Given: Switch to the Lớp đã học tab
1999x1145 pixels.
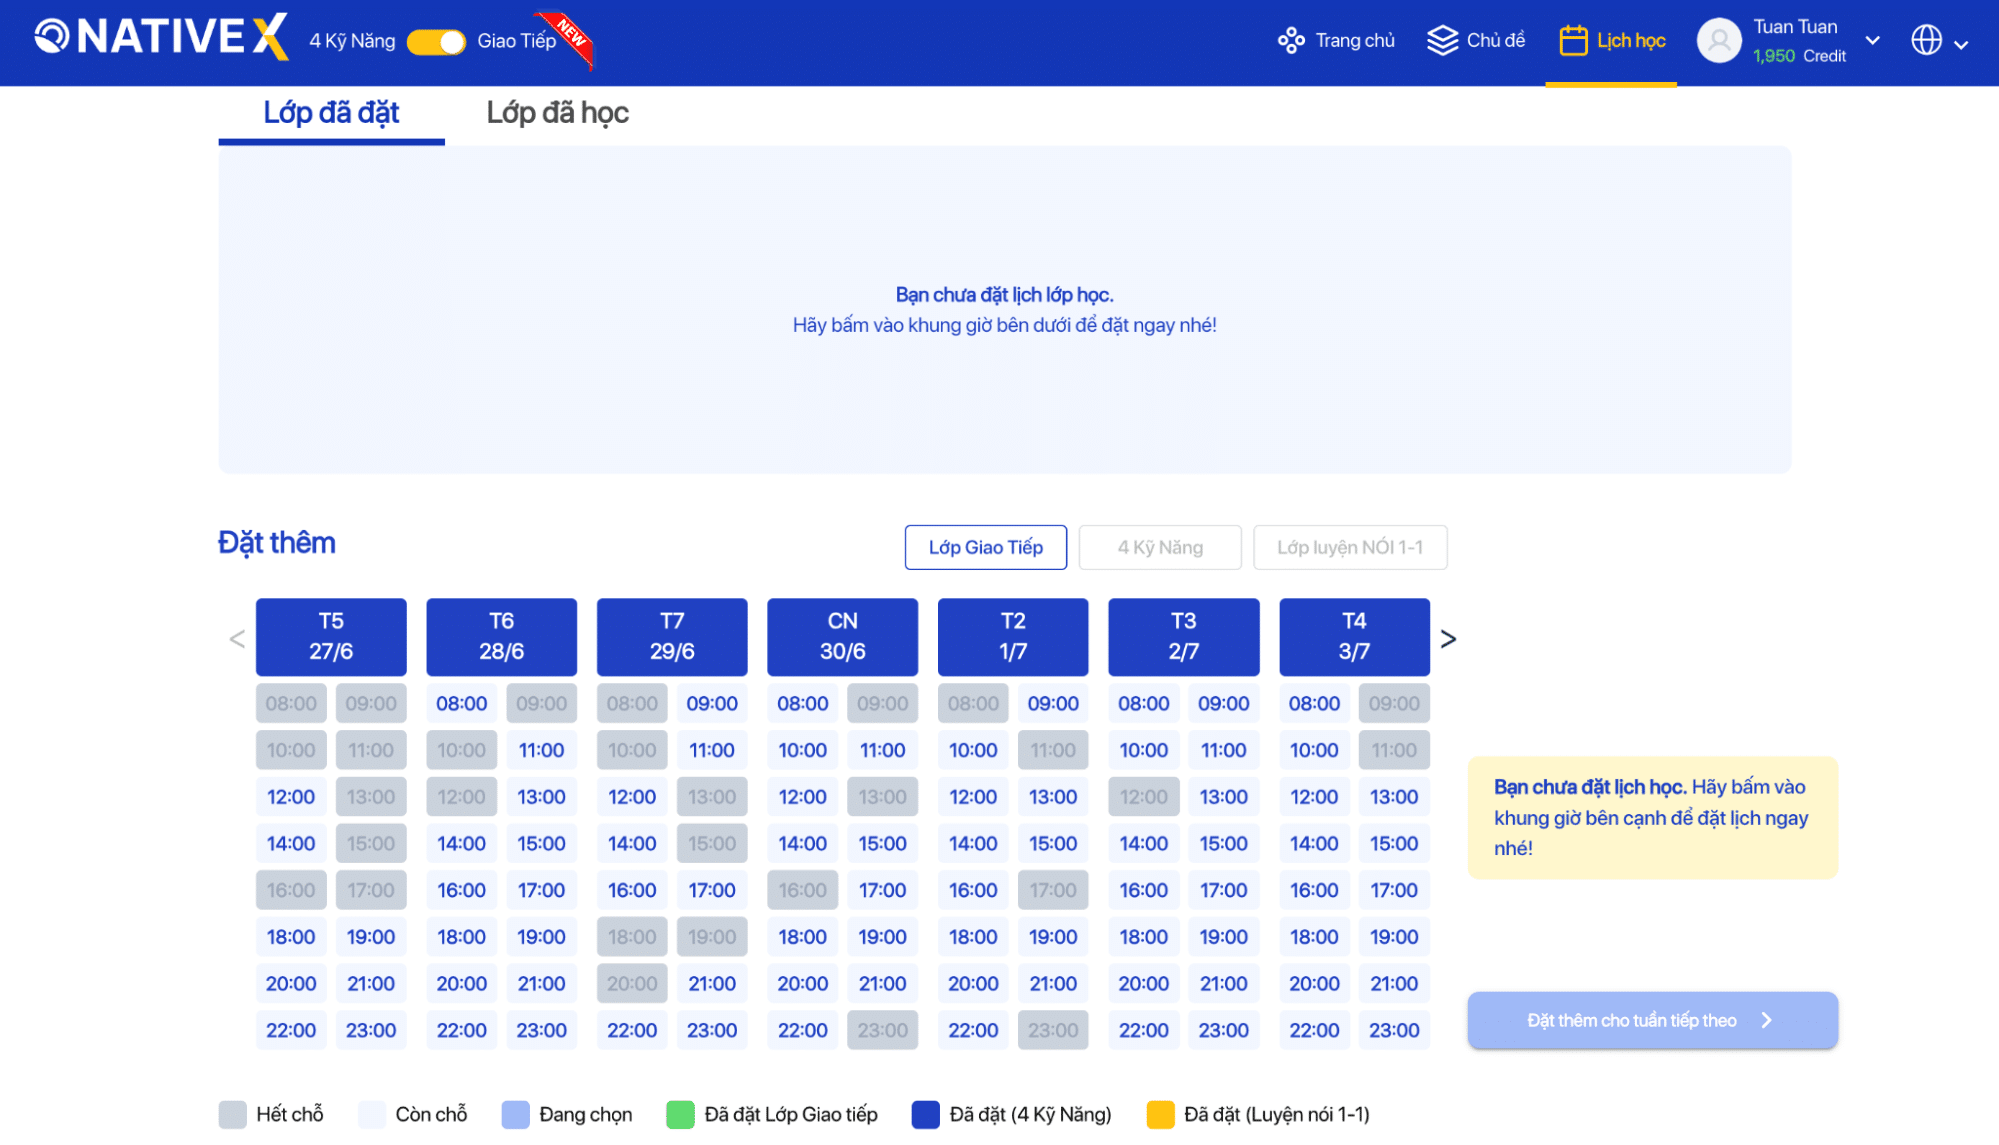Looking at the screenshot, I should click(557, 113).
